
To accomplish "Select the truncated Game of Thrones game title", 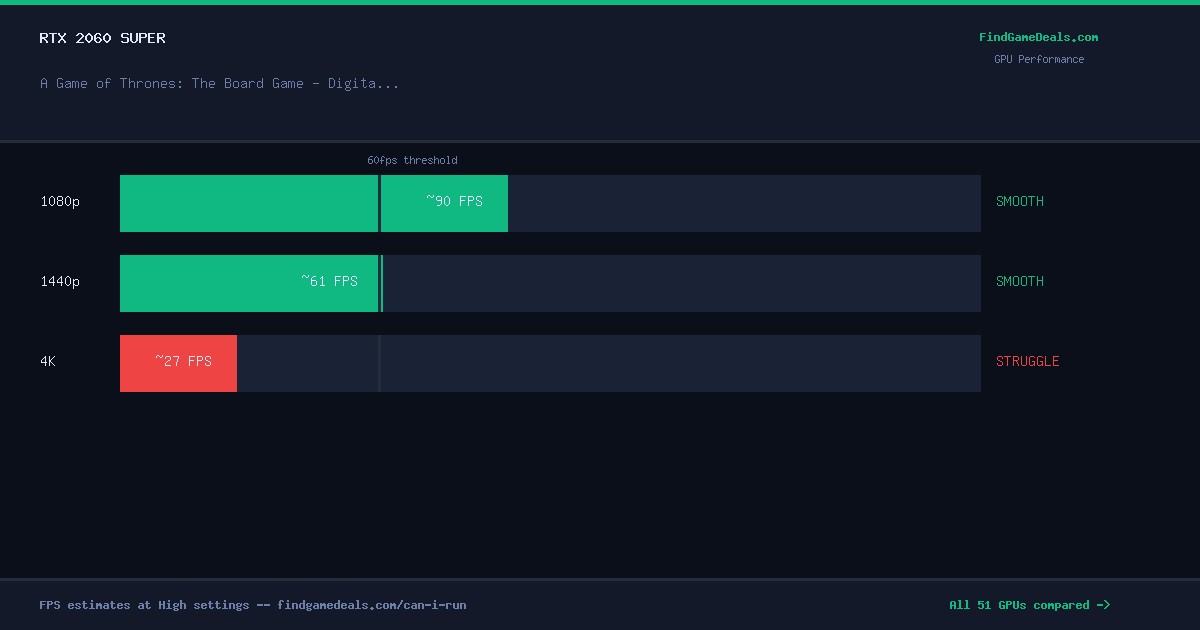I will tap(219, 83).
